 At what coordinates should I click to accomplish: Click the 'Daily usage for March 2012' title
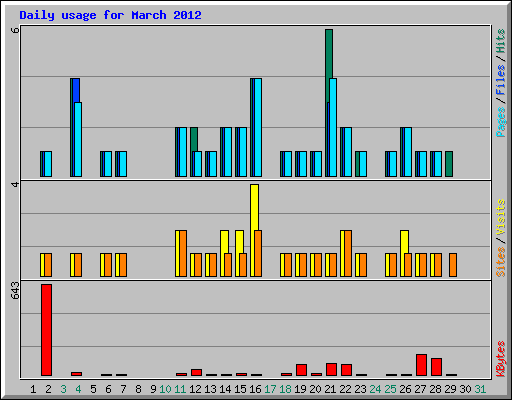pos(110,15)
